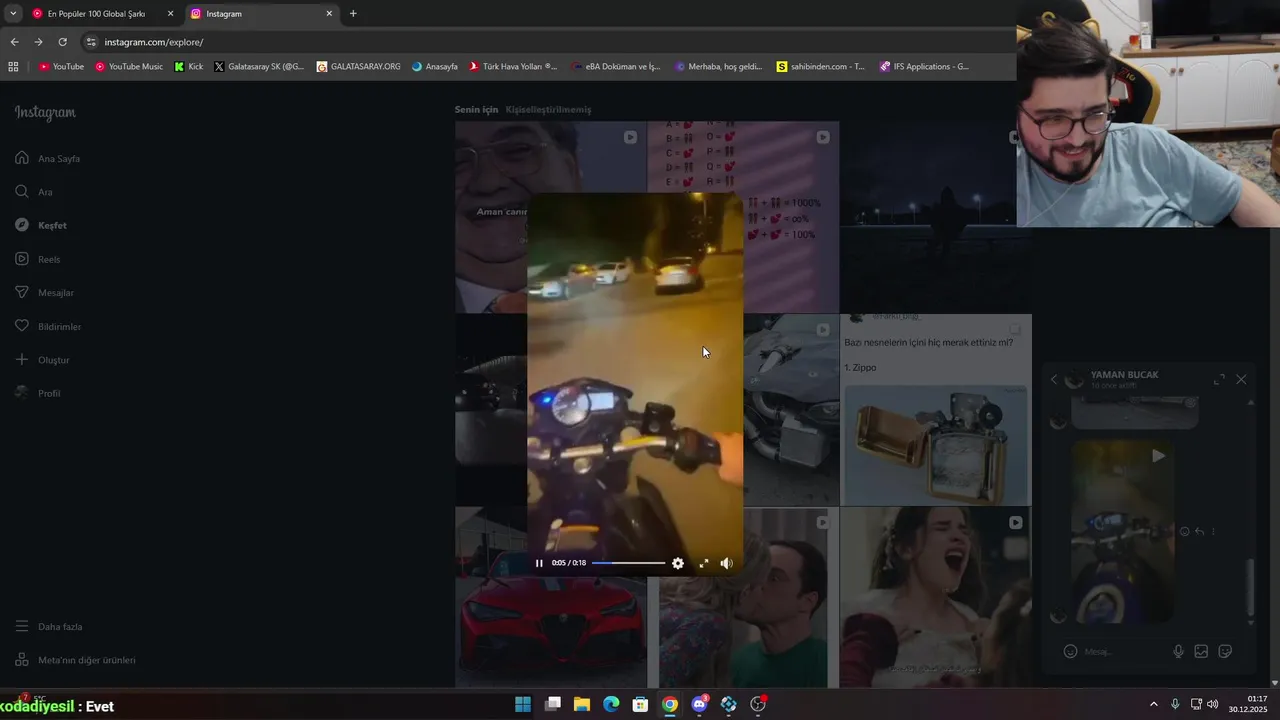This screenshot has height=720, width=1280.
Task: Expand Daha fazla menu
Action: pyautogui.click(x=48, y=627)
